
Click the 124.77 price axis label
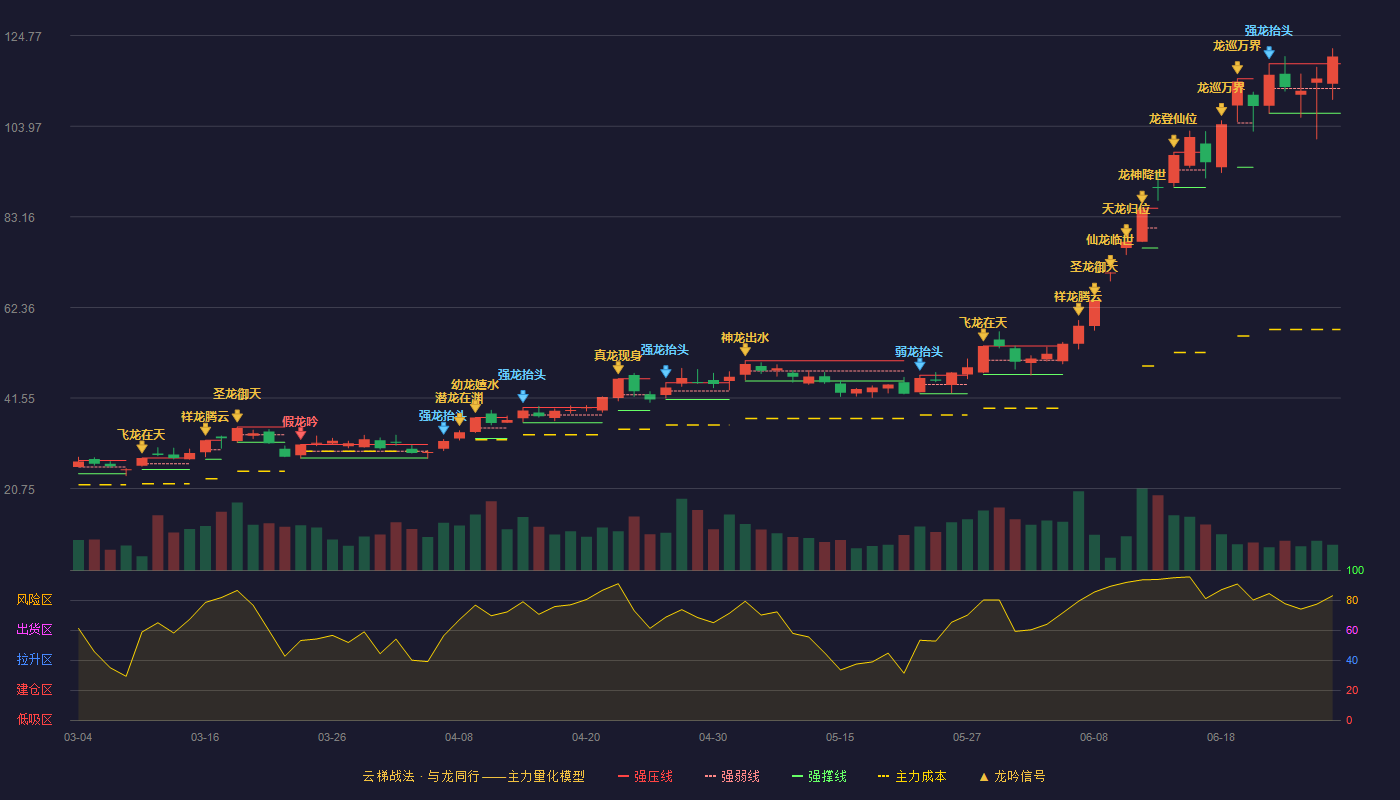[23, 36]
